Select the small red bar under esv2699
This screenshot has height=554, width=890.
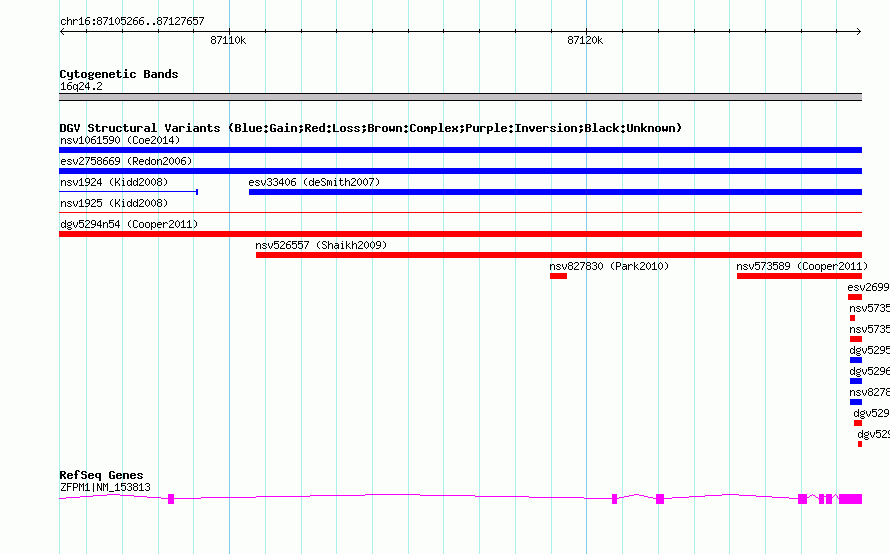click(855, 297)
